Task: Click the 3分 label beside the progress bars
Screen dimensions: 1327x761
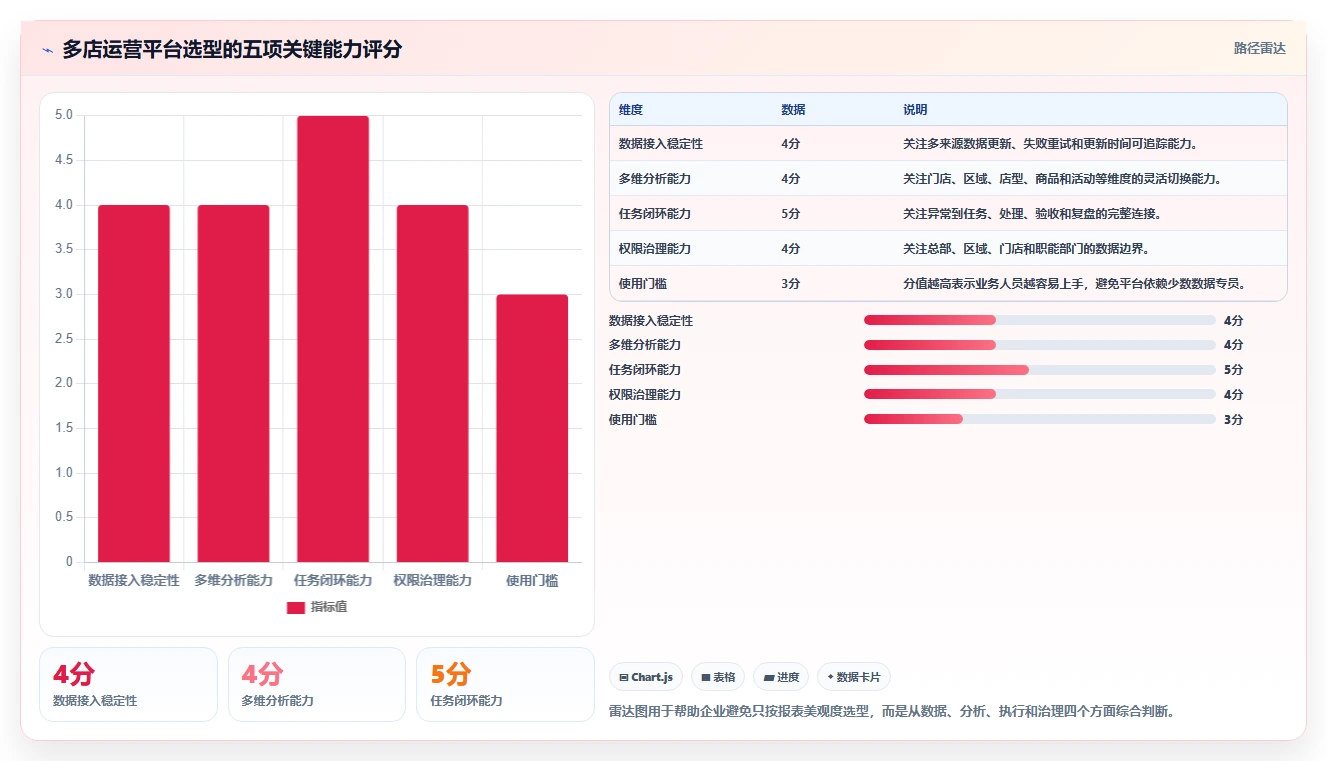Action: coord(1234,419)
